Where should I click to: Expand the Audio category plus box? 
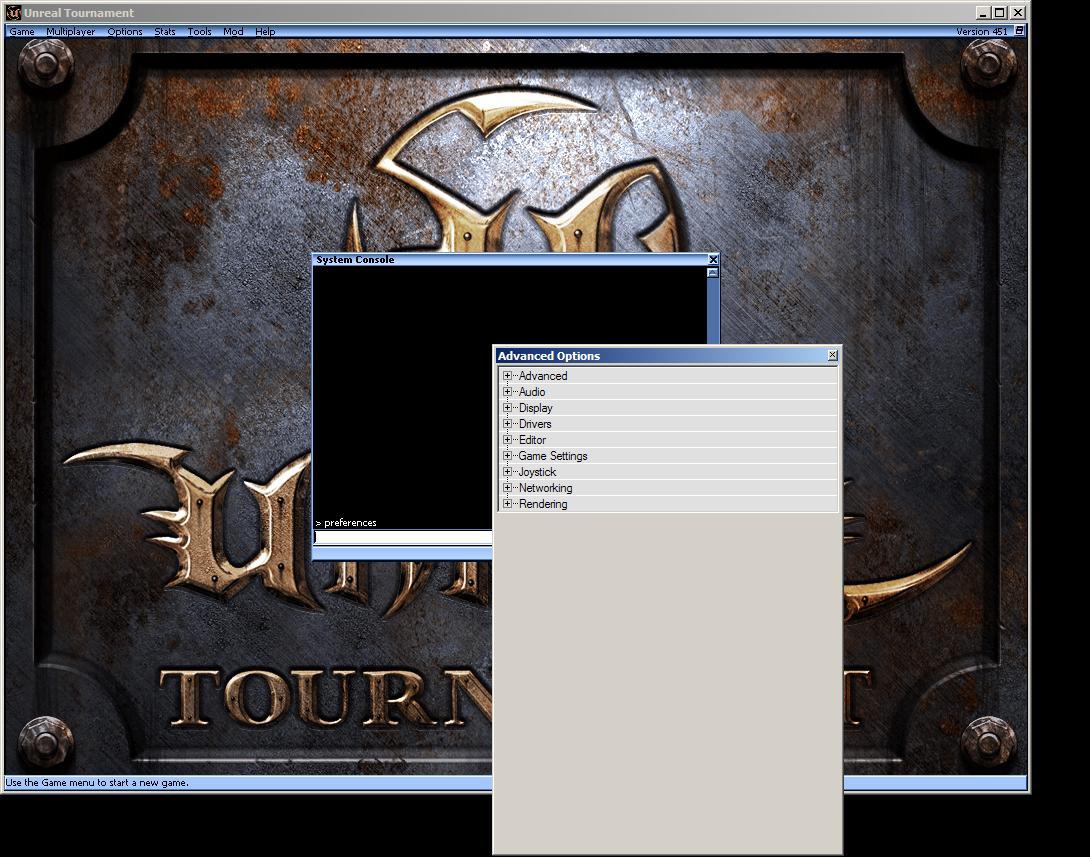507,392
